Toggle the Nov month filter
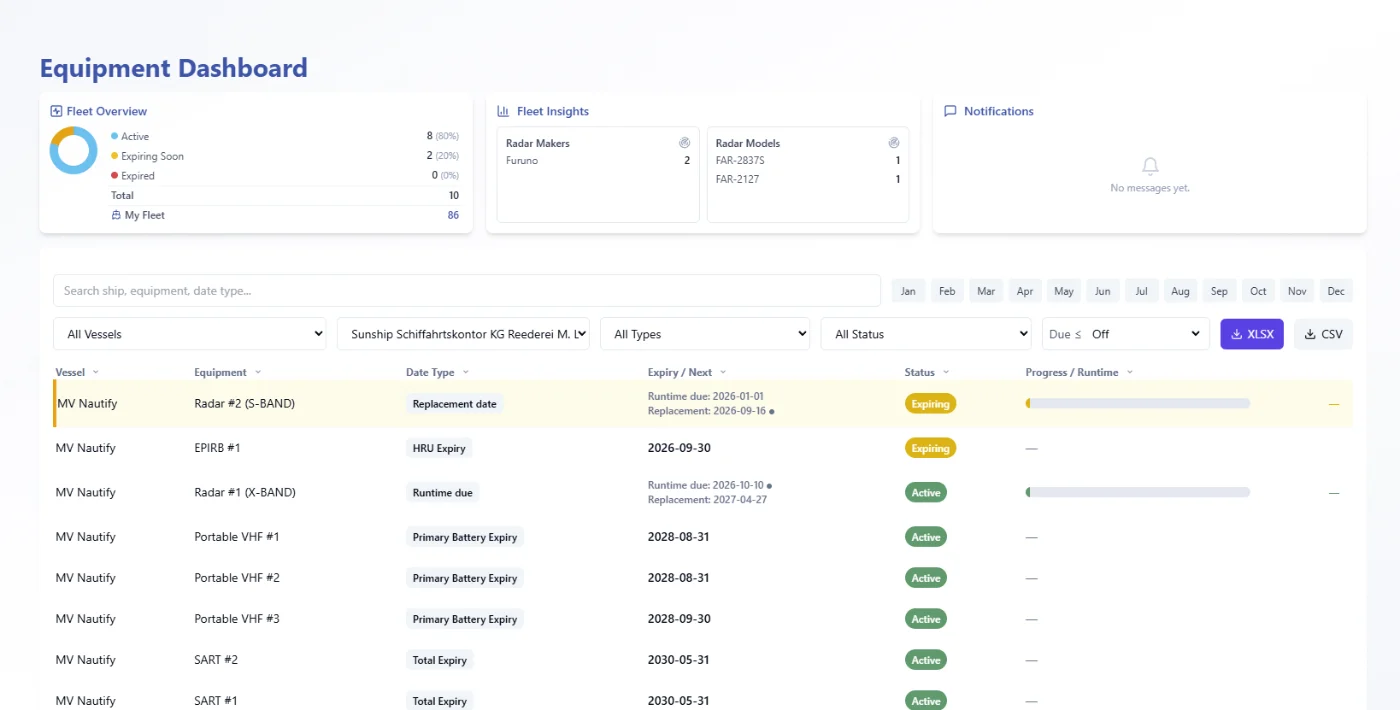 [x=1298, y=291]
